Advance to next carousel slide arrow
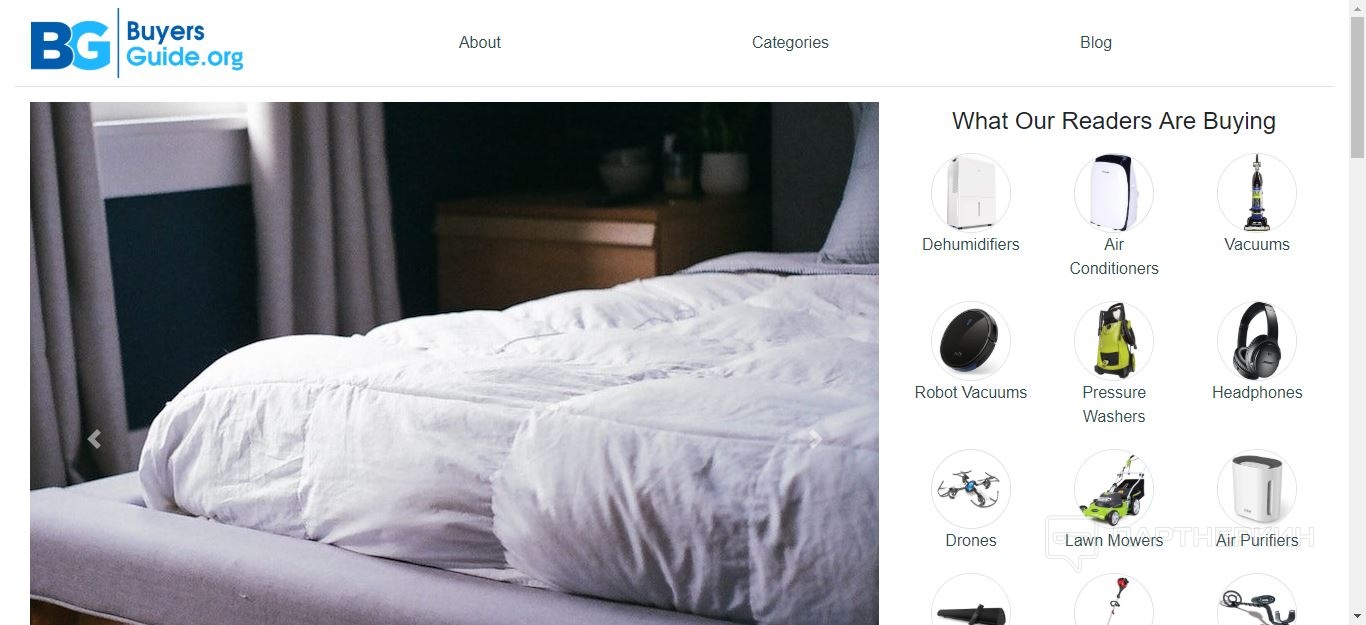1366x625 pixels. (x=815, y=438)
